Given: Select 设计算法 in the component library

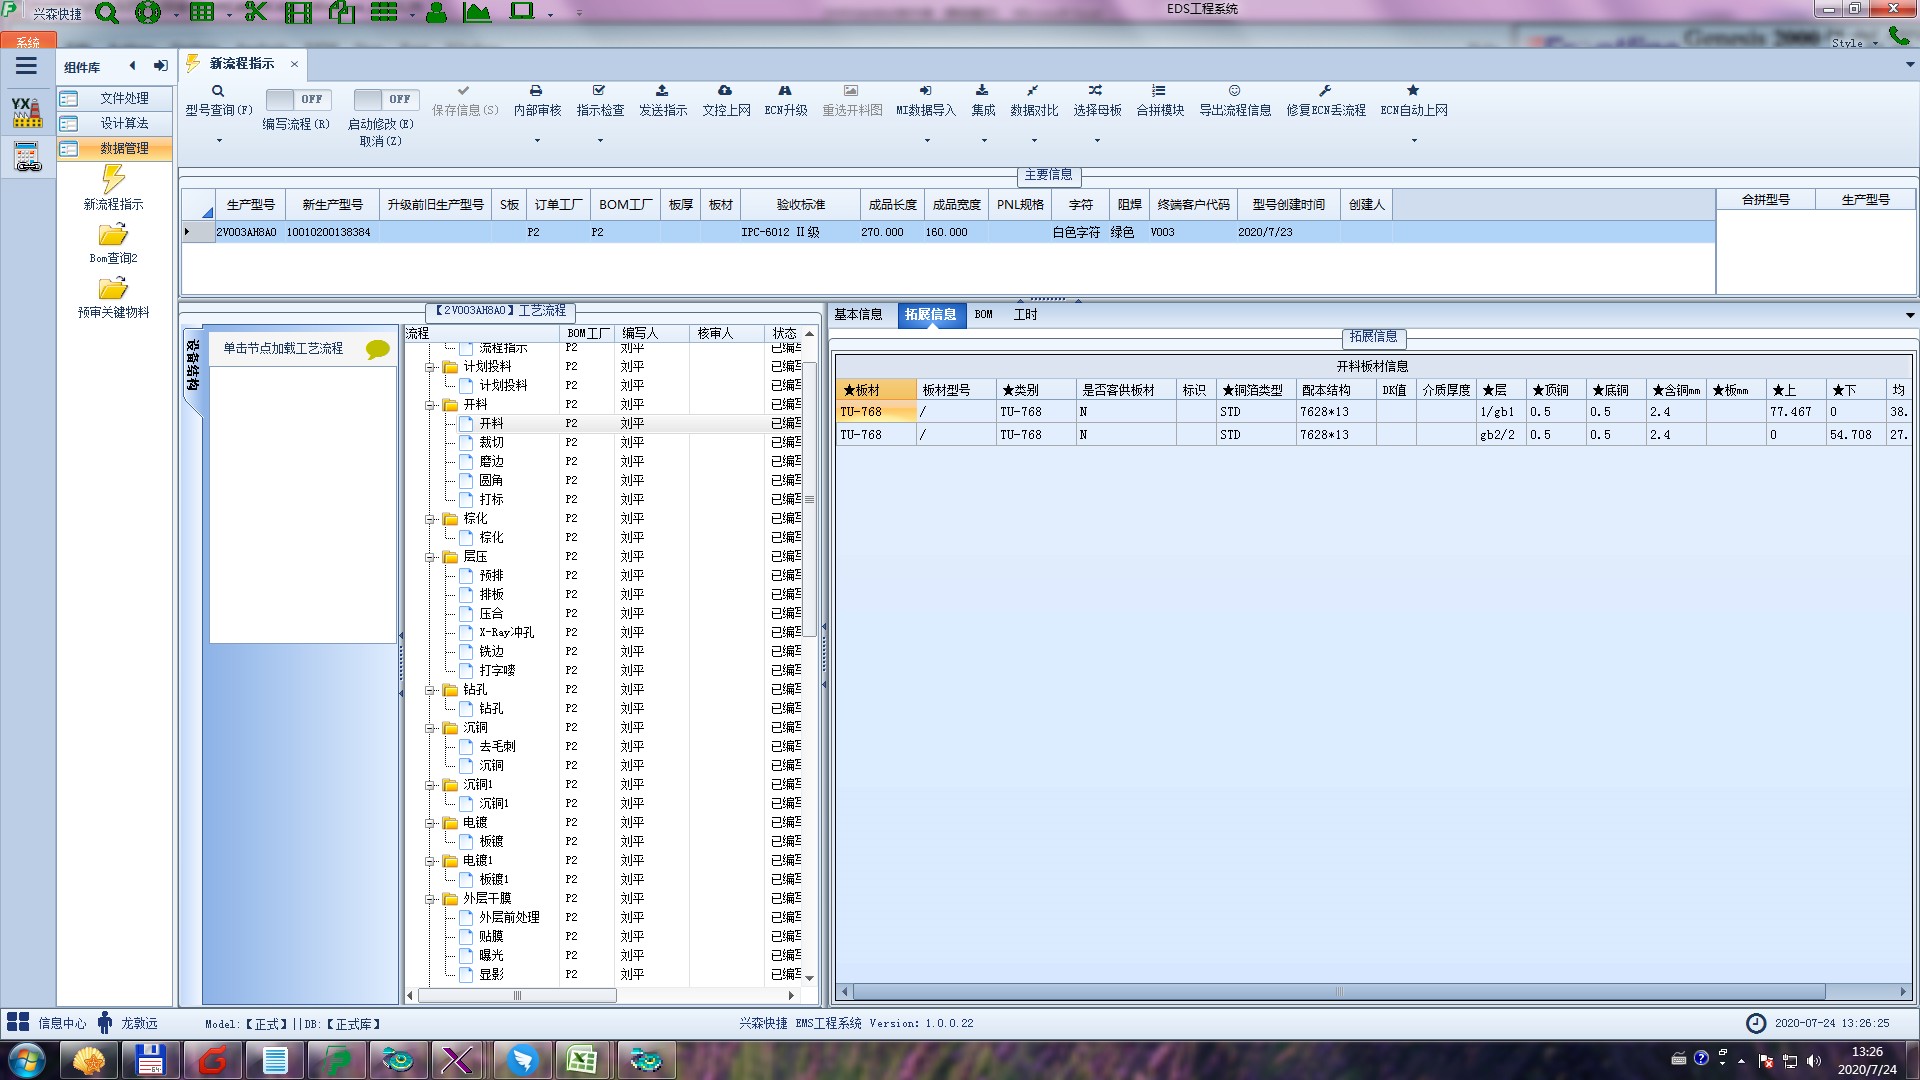Looking at the screenshot, I should tap(124, 124).
